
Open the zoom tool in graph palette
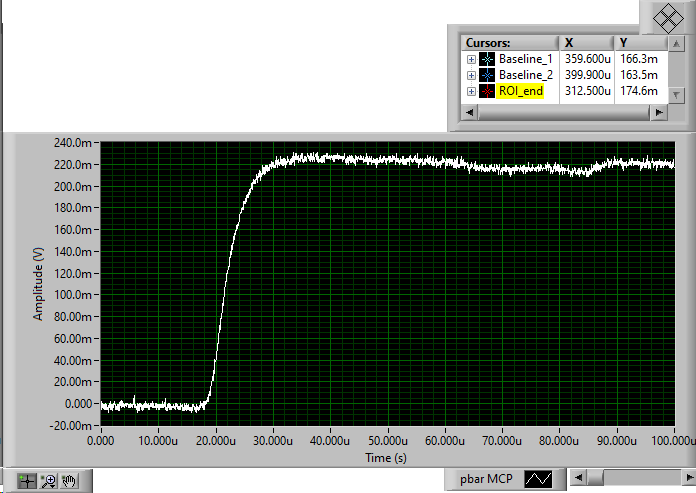point(48,481)
